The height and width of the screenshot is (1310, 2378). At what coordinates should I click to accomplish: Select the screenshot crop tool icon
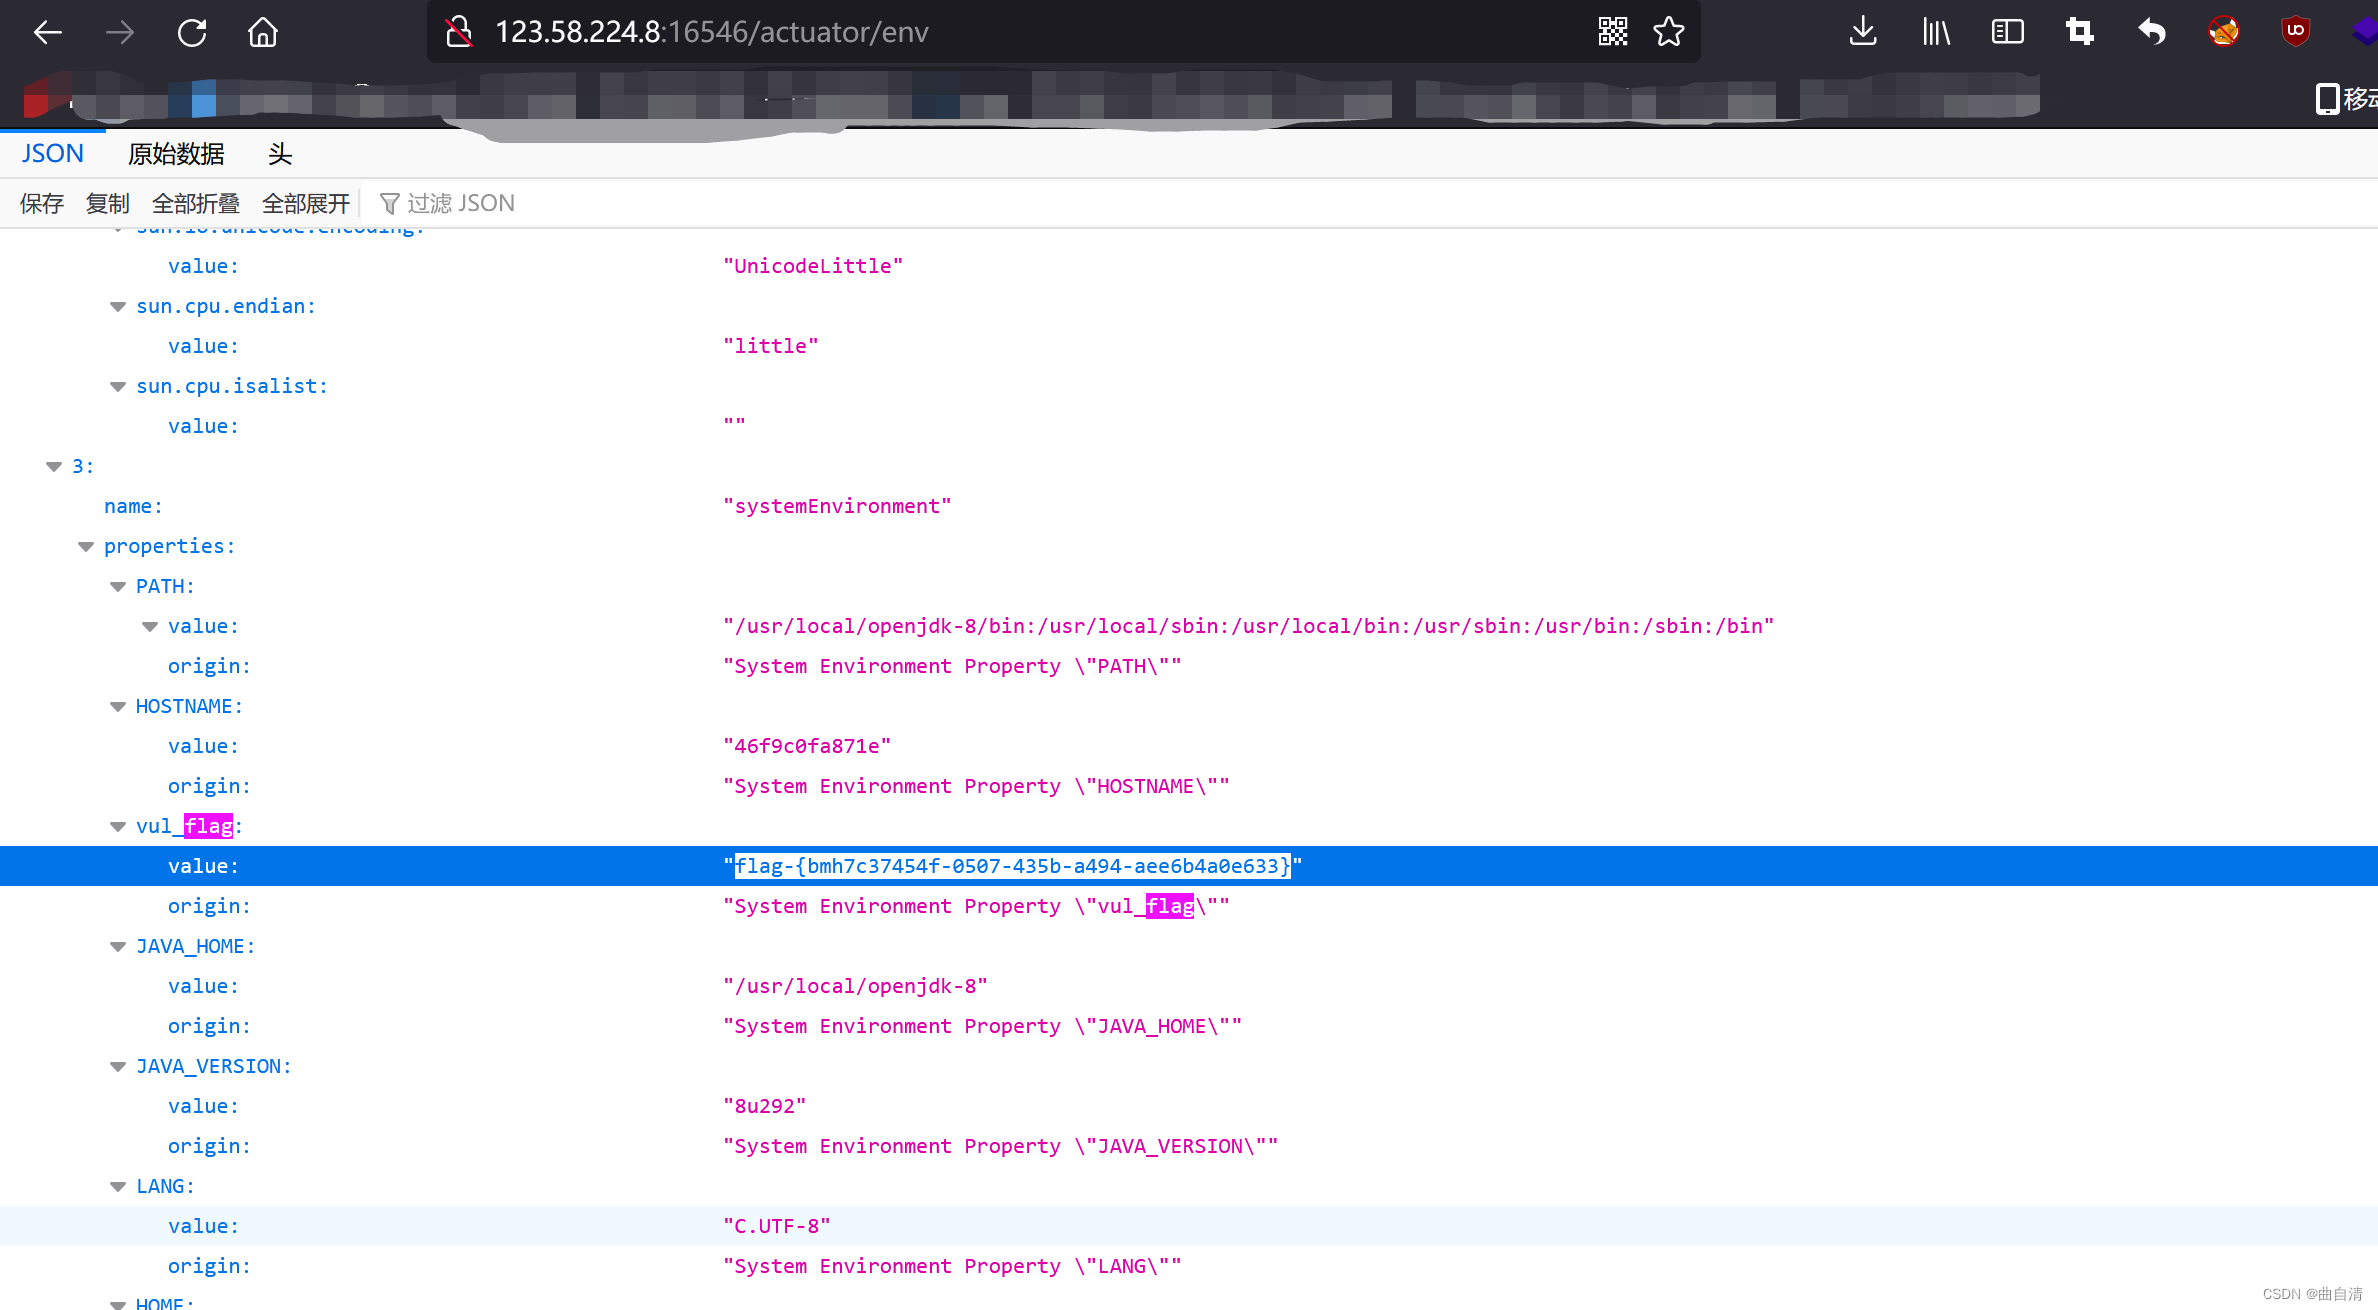coord(2079,32)
